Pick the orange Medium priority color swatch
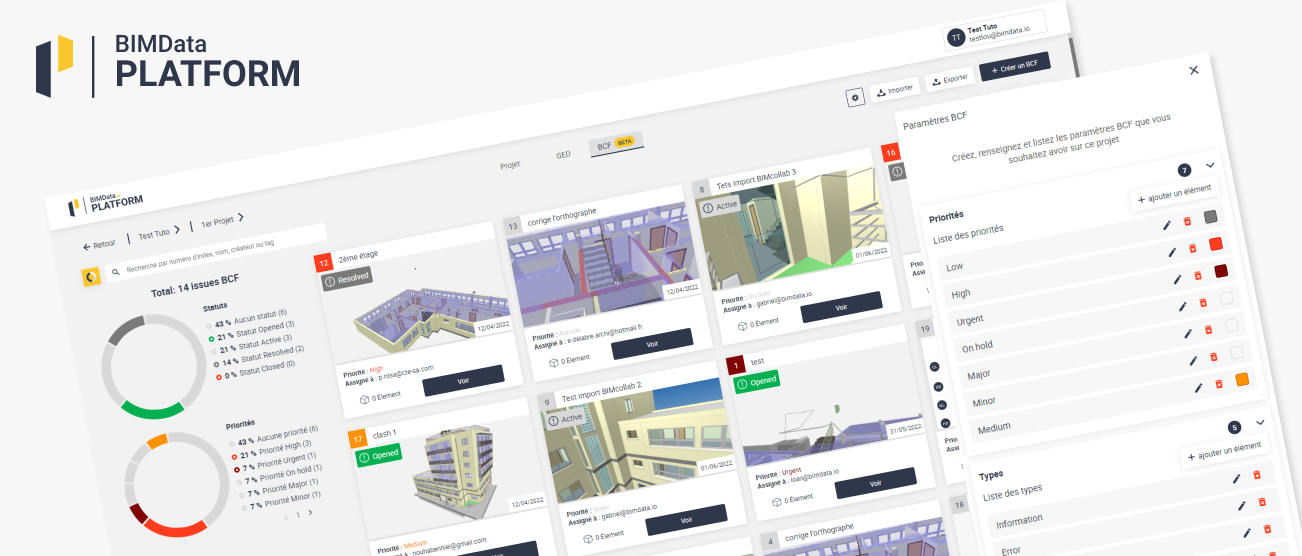The height and width of the screenshot is (556, 1302). [1242, 379]
